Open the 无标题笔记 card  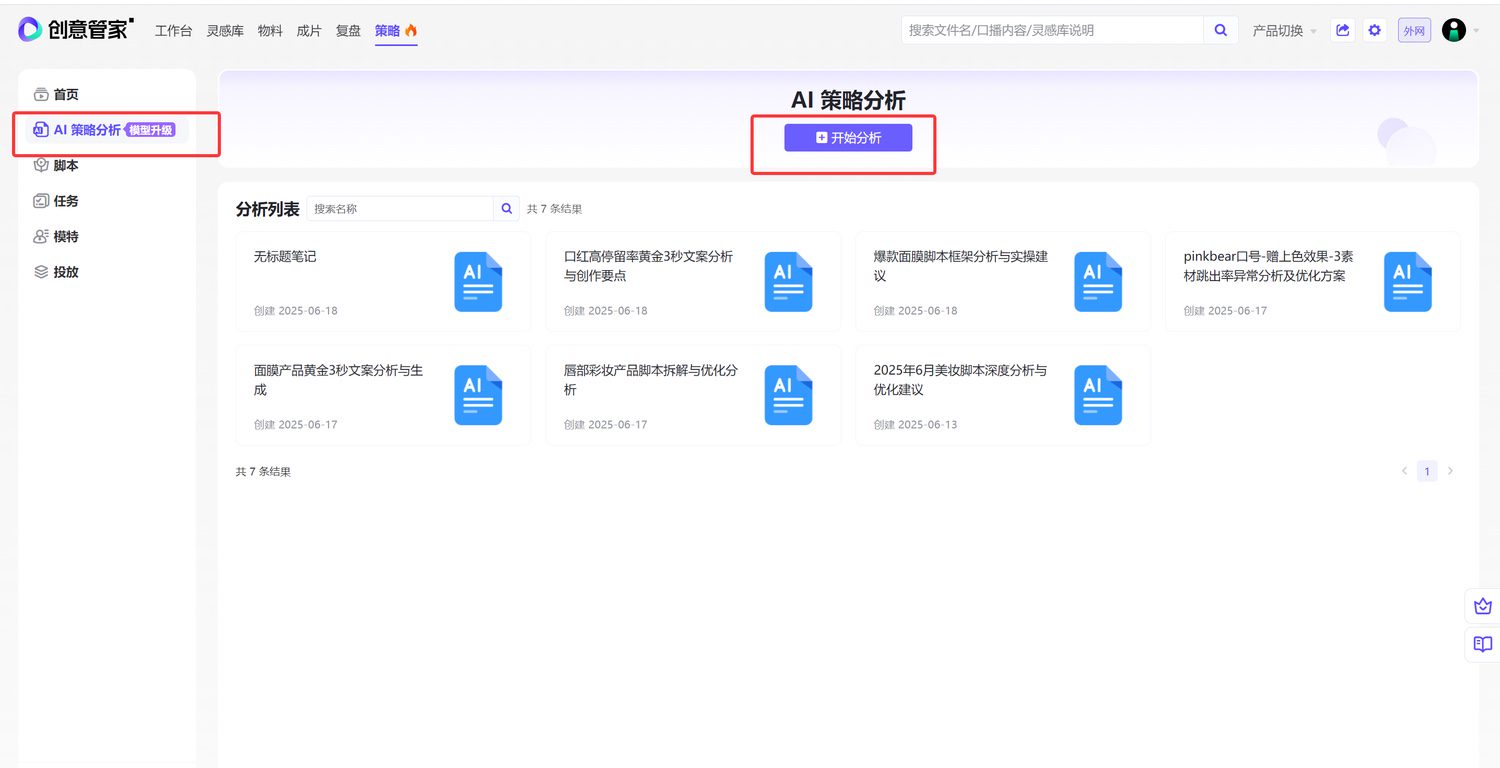(x=383, y=281)
